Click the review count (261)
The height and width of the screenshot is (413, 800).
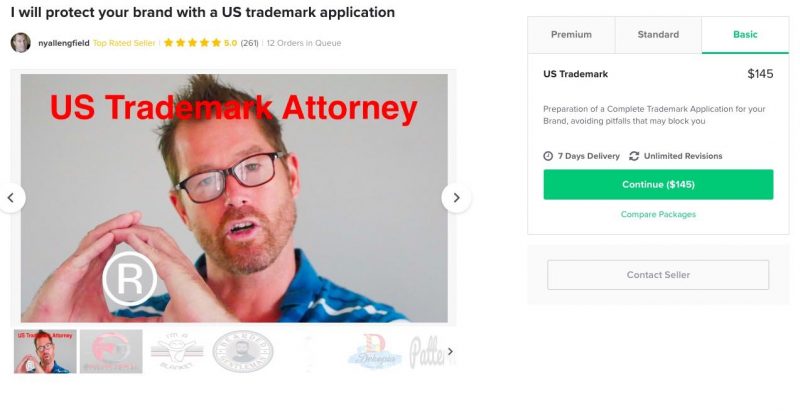pos(249,43)
